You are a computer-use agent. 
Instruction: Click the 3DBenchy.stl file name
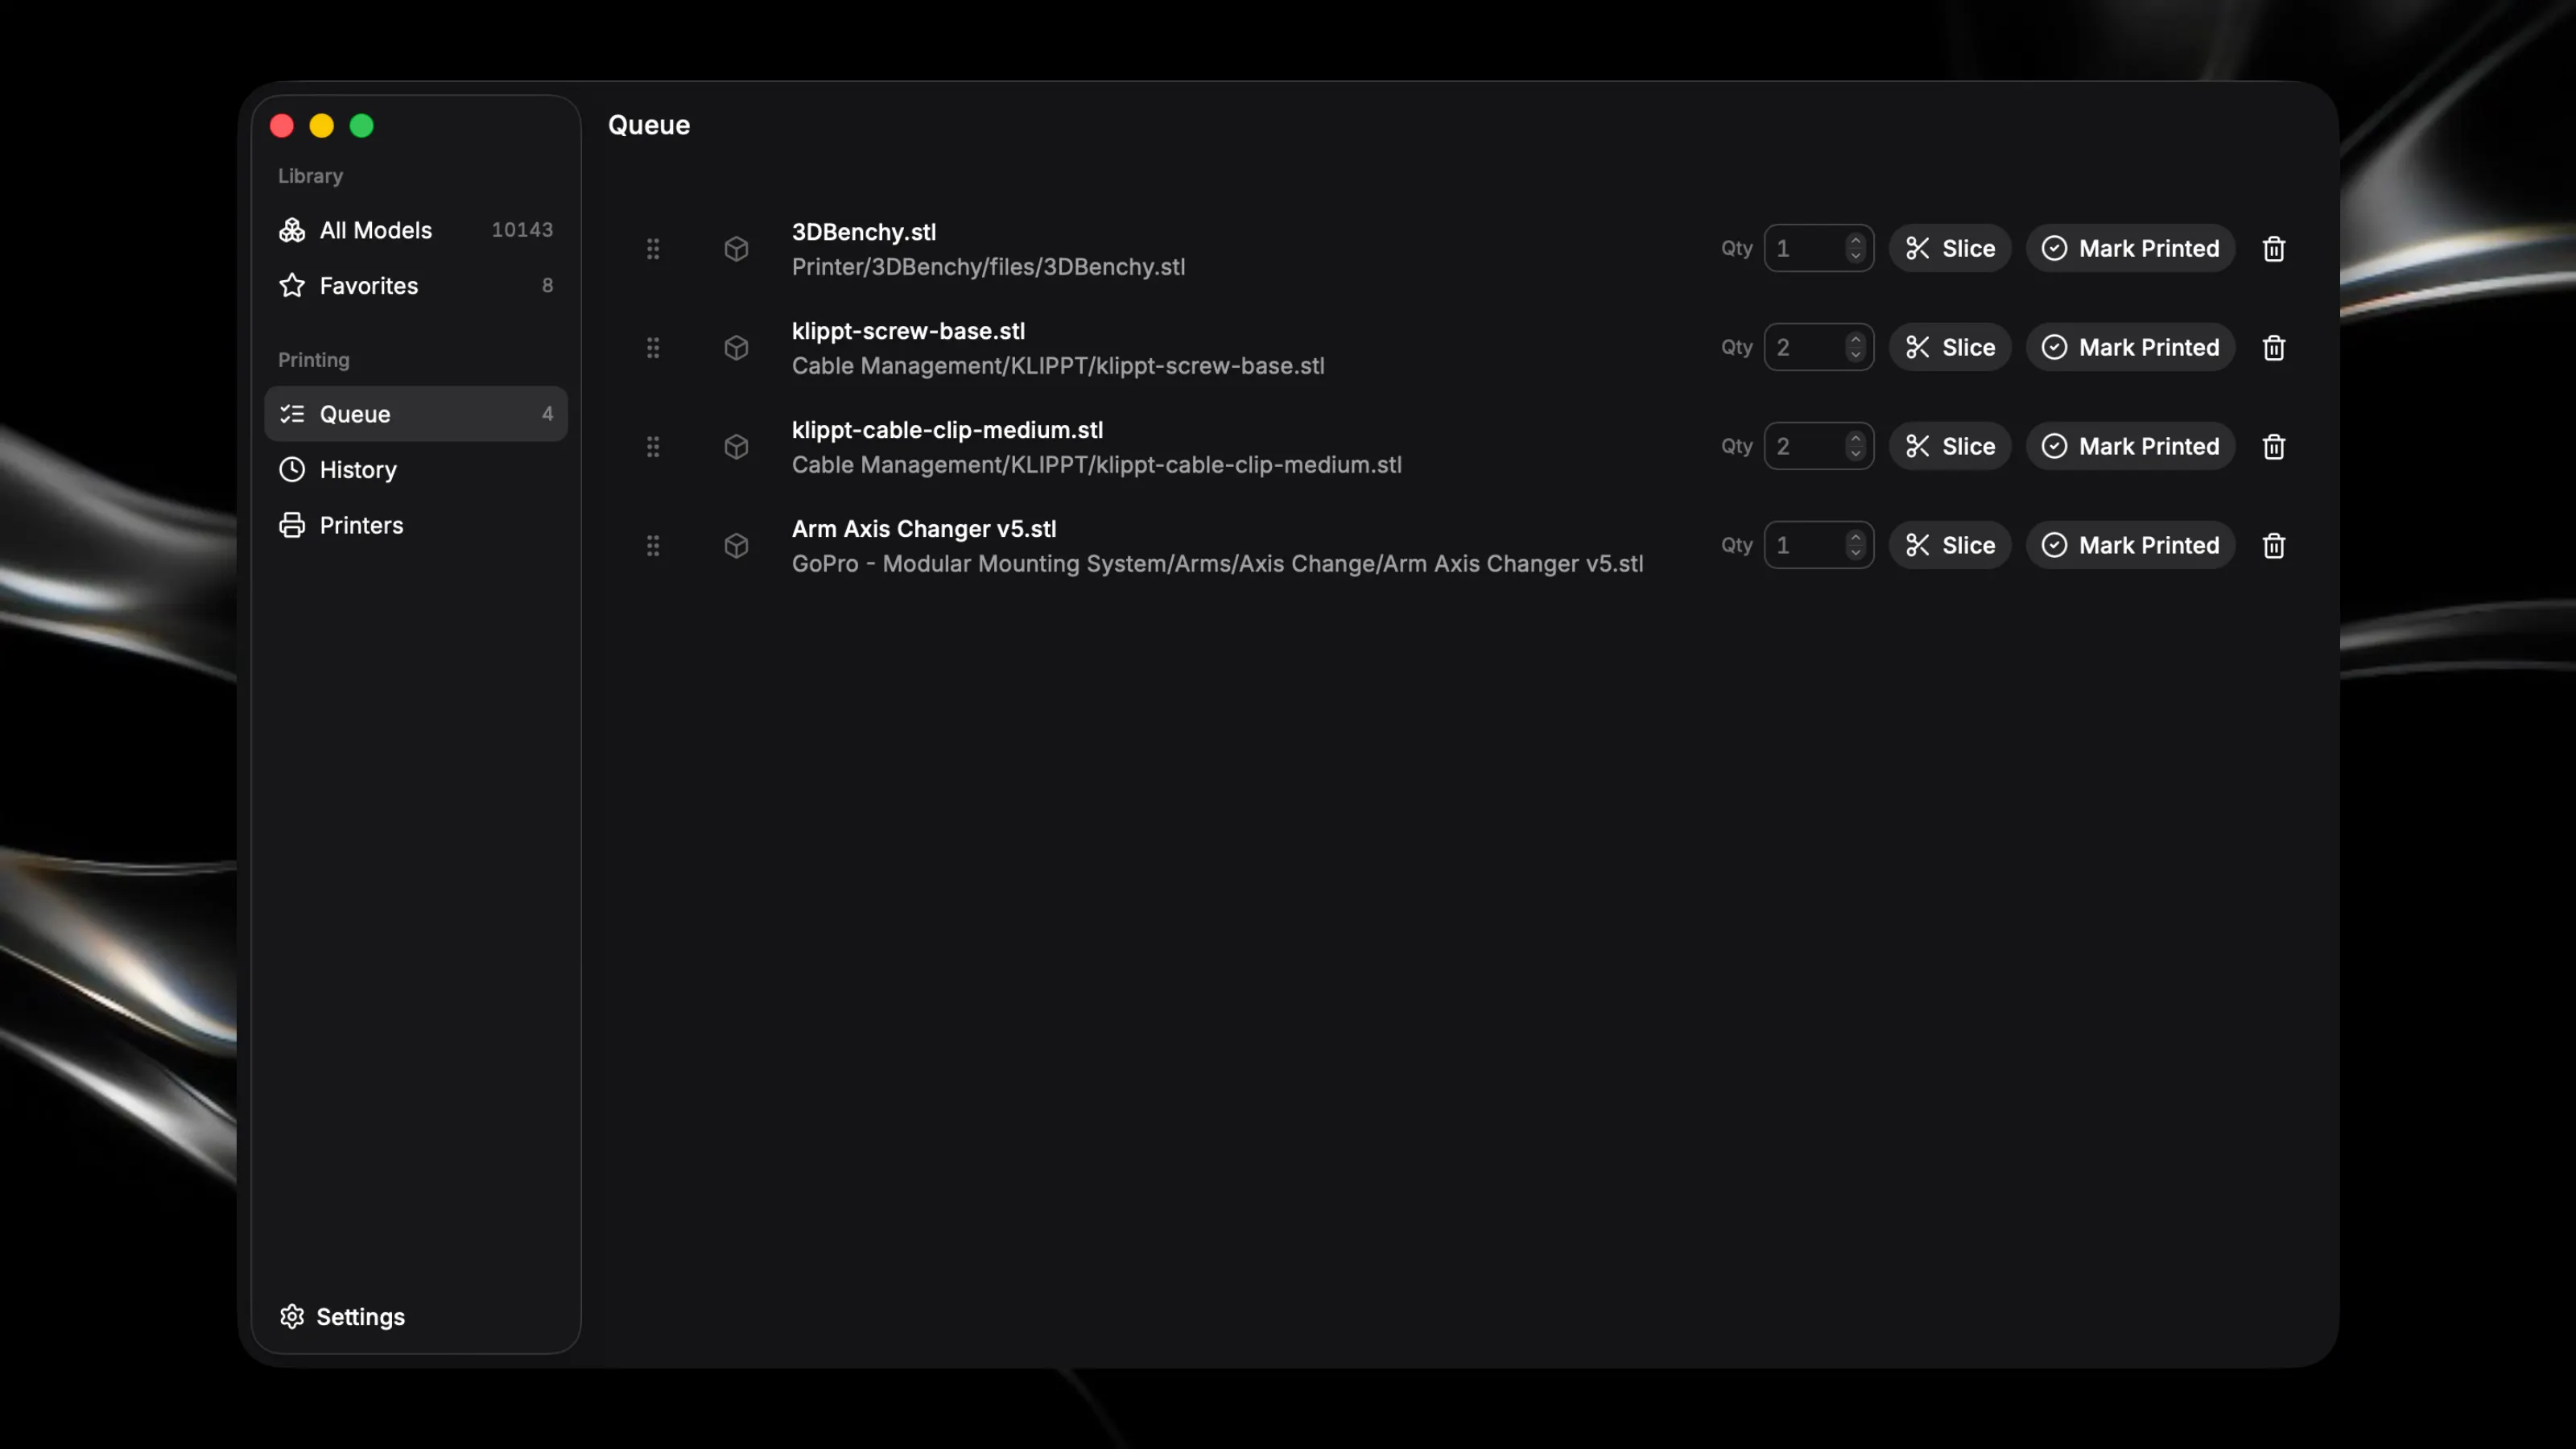(x=864, y=232)
